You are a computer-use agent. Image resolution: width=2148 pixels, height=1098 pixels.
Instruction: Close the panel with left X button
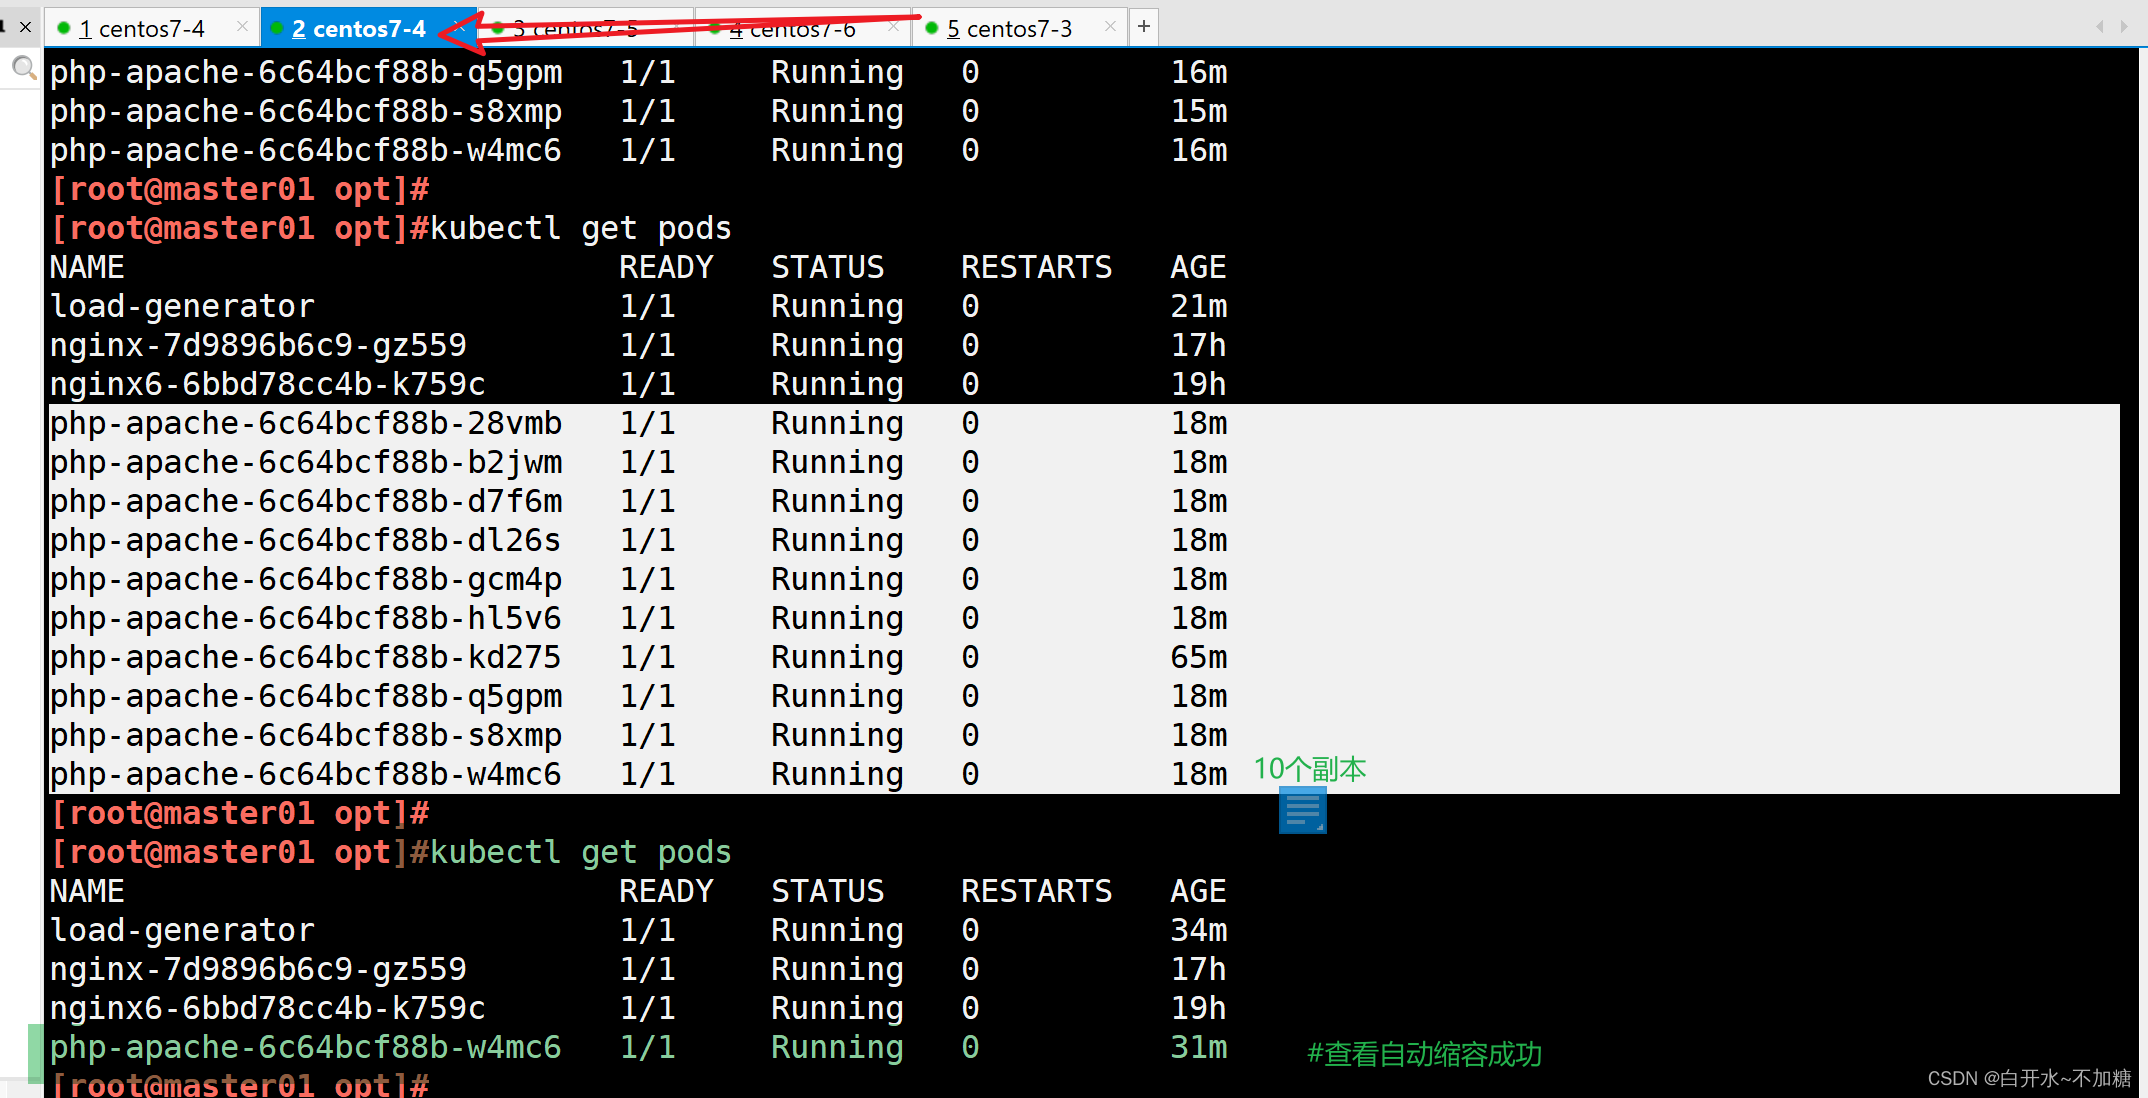click(26, 27)
